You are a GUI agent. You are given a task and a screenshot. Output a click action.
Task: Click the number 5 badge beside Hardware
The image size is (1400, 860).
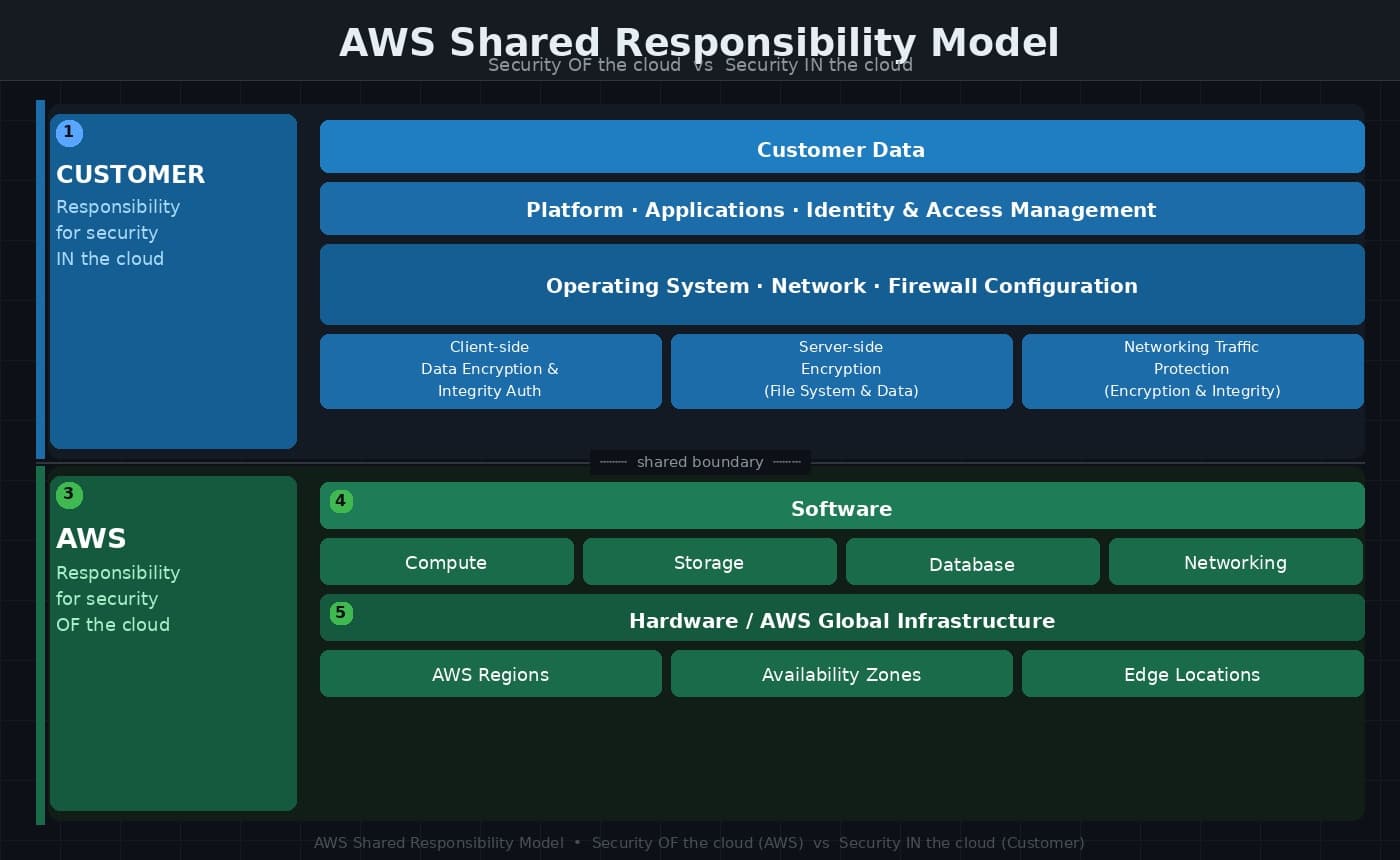pos(341,613)
